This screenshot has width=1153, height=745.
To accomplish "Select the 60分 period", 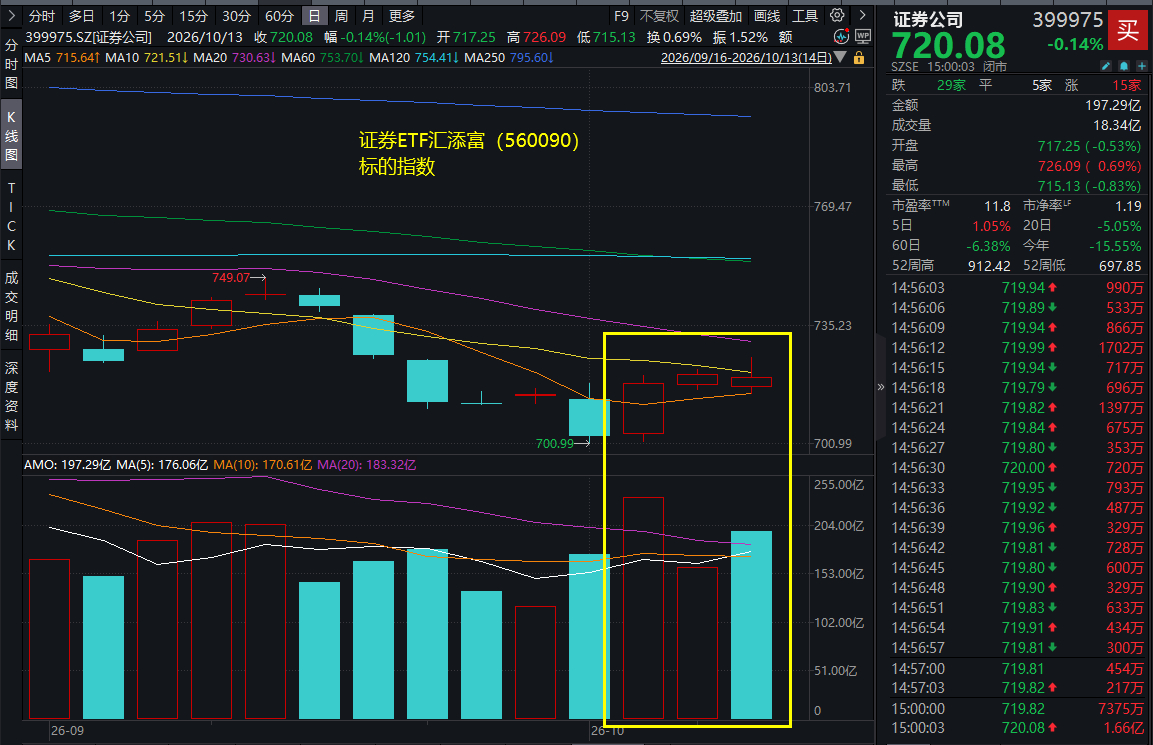I will pyautogui.click(x=279, y=15).
